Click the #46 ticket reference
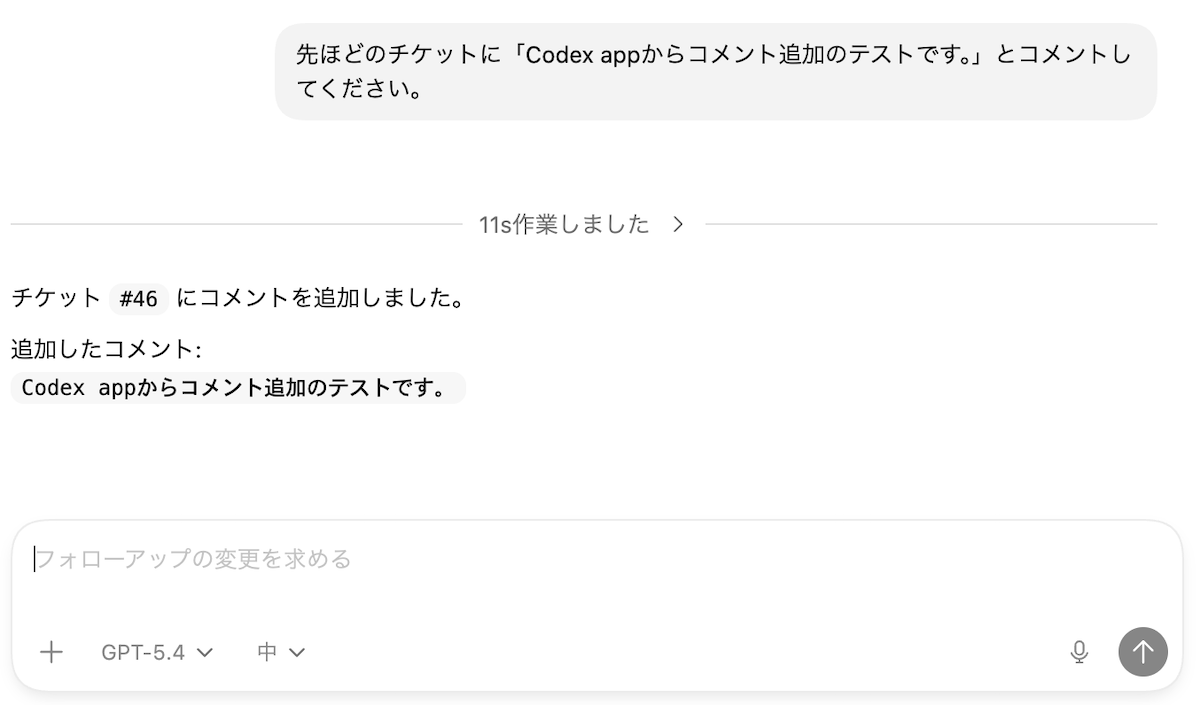 (139, 298)
